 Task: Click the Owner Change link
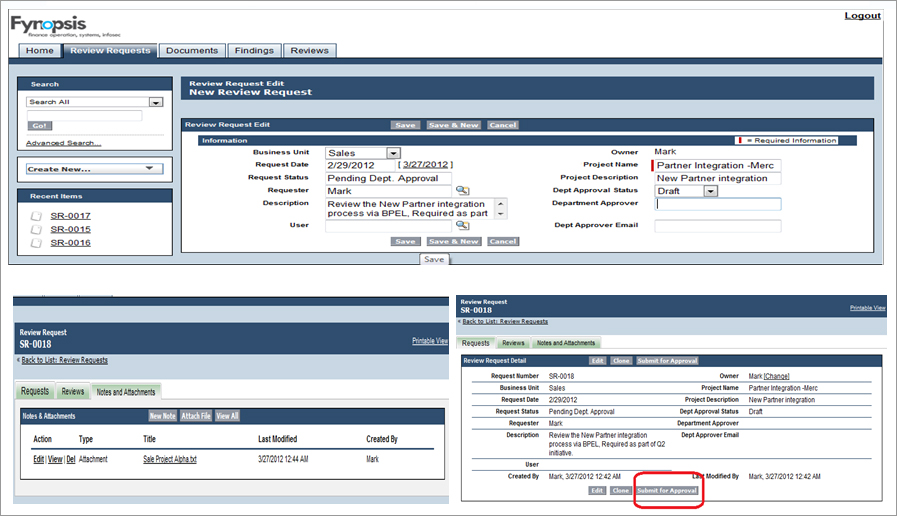click(777, 376)
